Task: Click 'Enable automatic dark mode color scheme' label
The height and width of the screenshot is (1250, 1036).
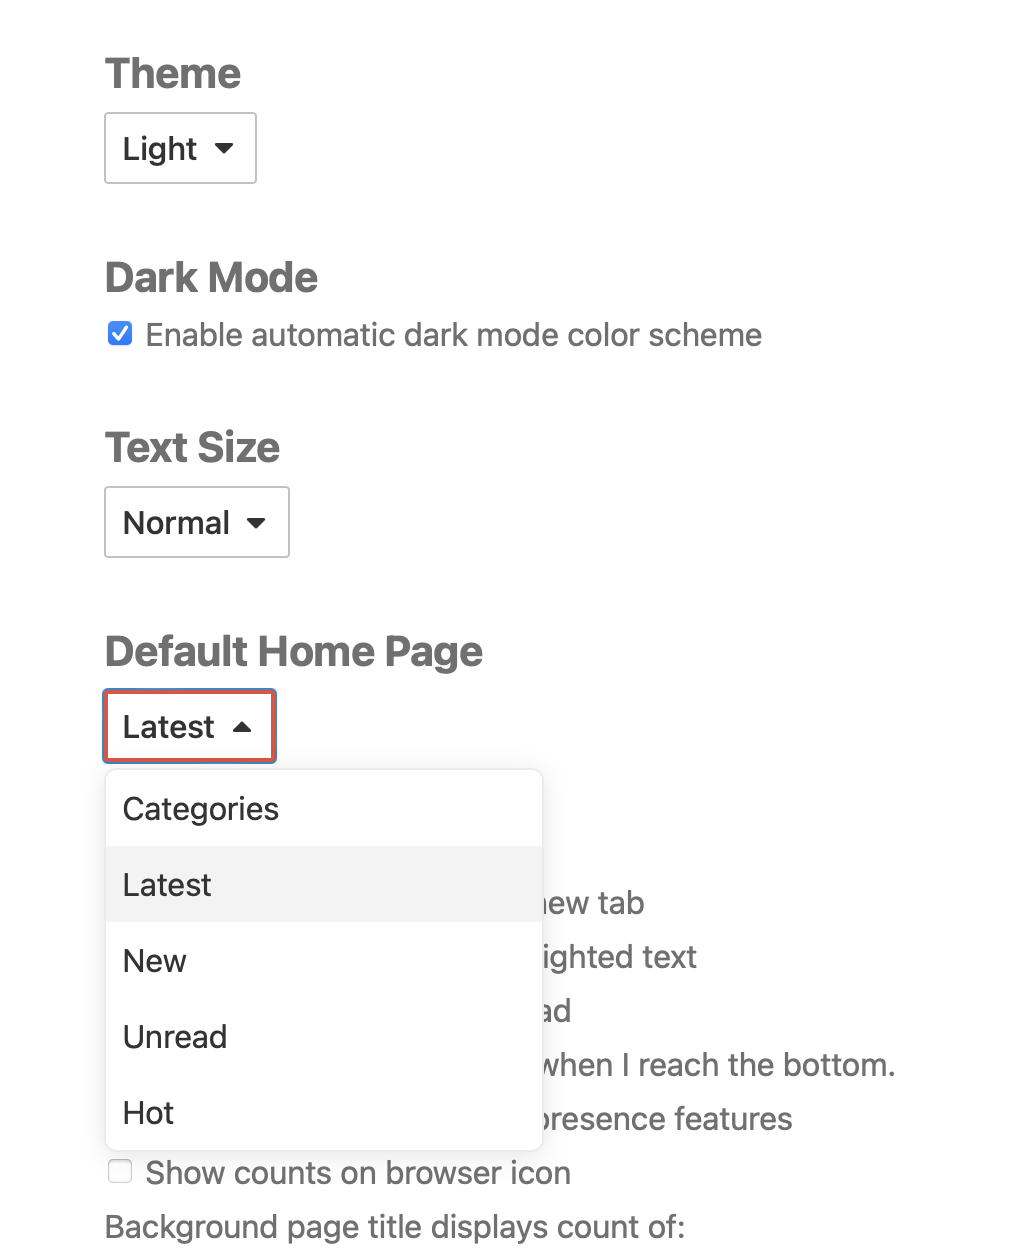Action: tap(453, 335)
